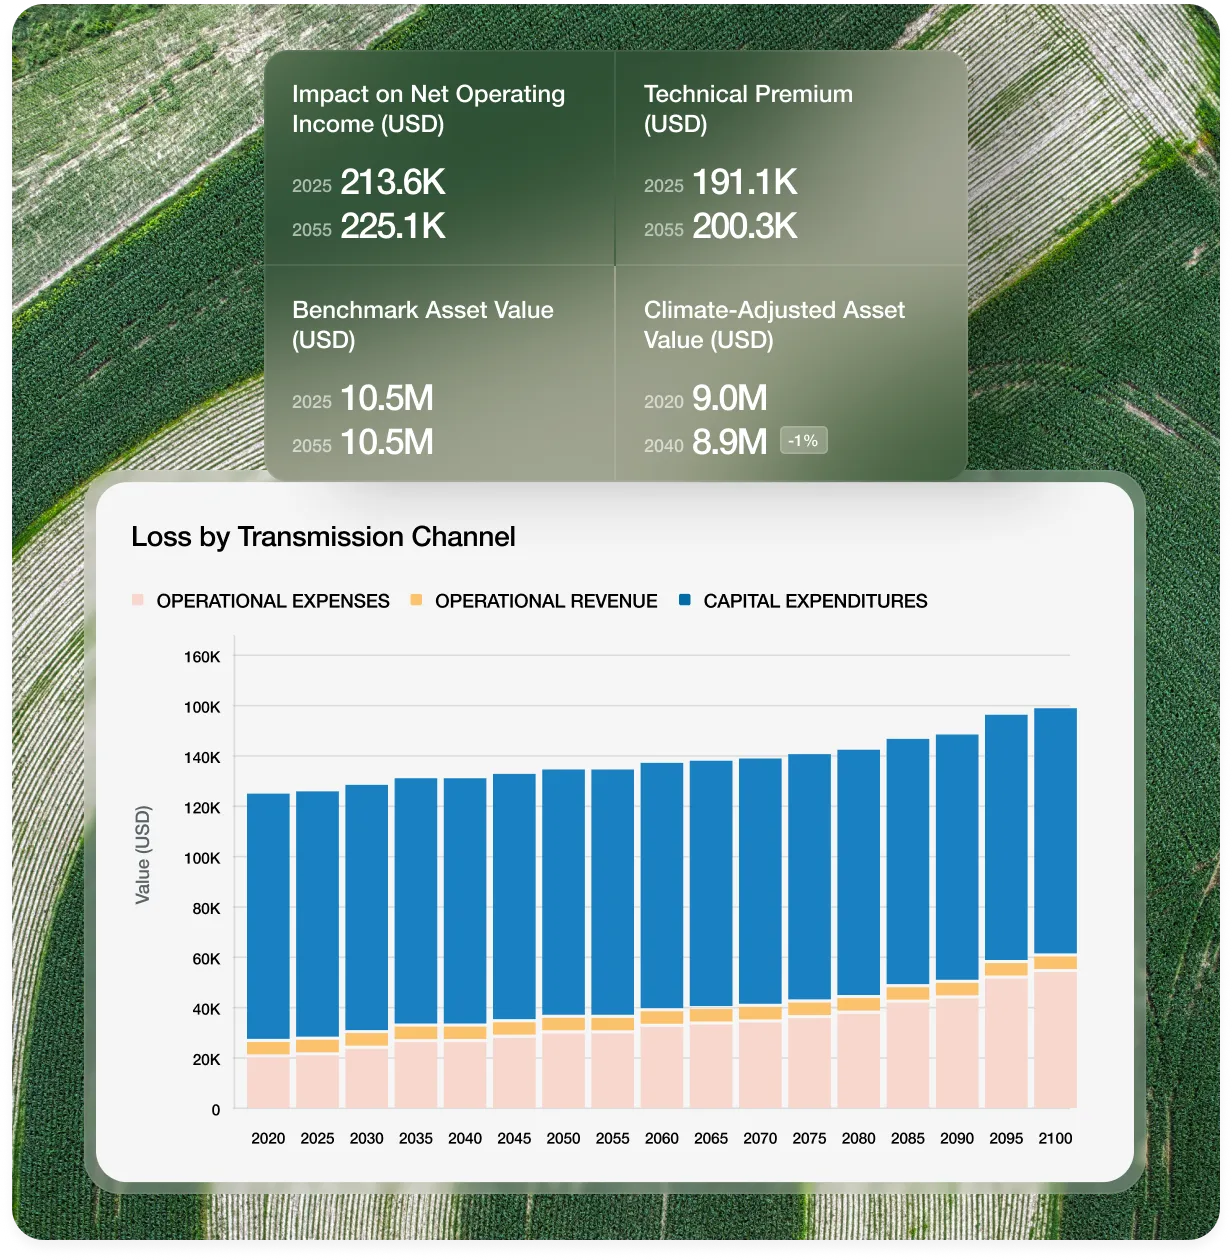Click the capital expenditures bar for 2040
The width and height of the screenshot is (1232, 1260).
465,901
